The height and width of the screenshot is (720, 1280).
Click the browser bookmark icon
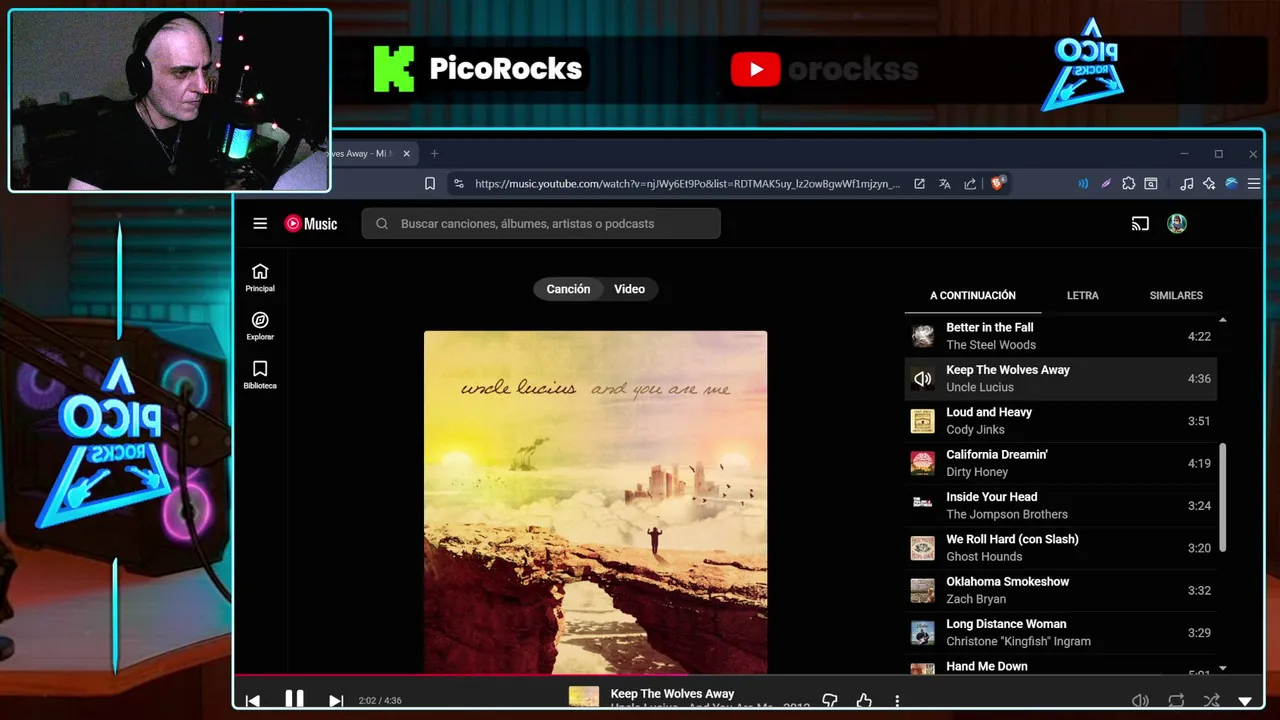(x=430, y=184)
